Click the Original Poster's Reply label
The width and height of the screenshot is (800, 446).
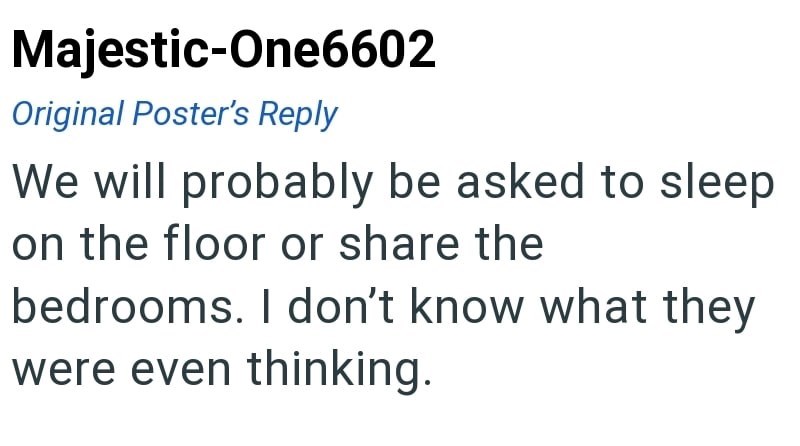[x=174, y=114]
